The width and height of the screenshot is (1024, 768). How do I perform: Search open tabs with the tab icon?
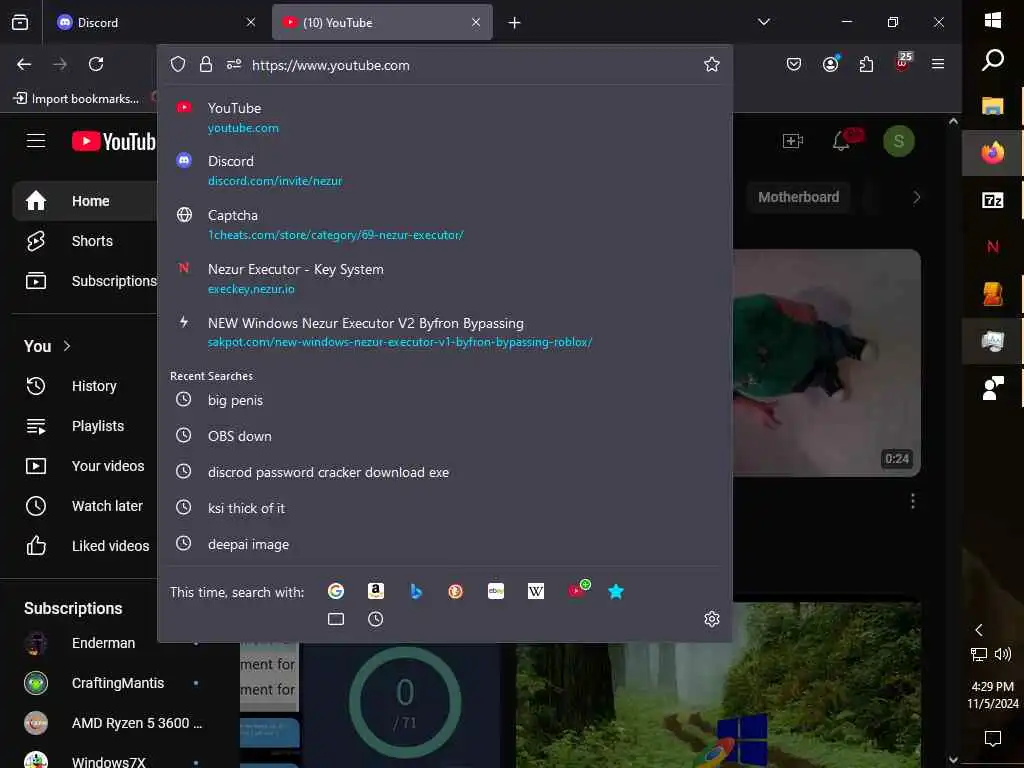[x=336, y=618]
